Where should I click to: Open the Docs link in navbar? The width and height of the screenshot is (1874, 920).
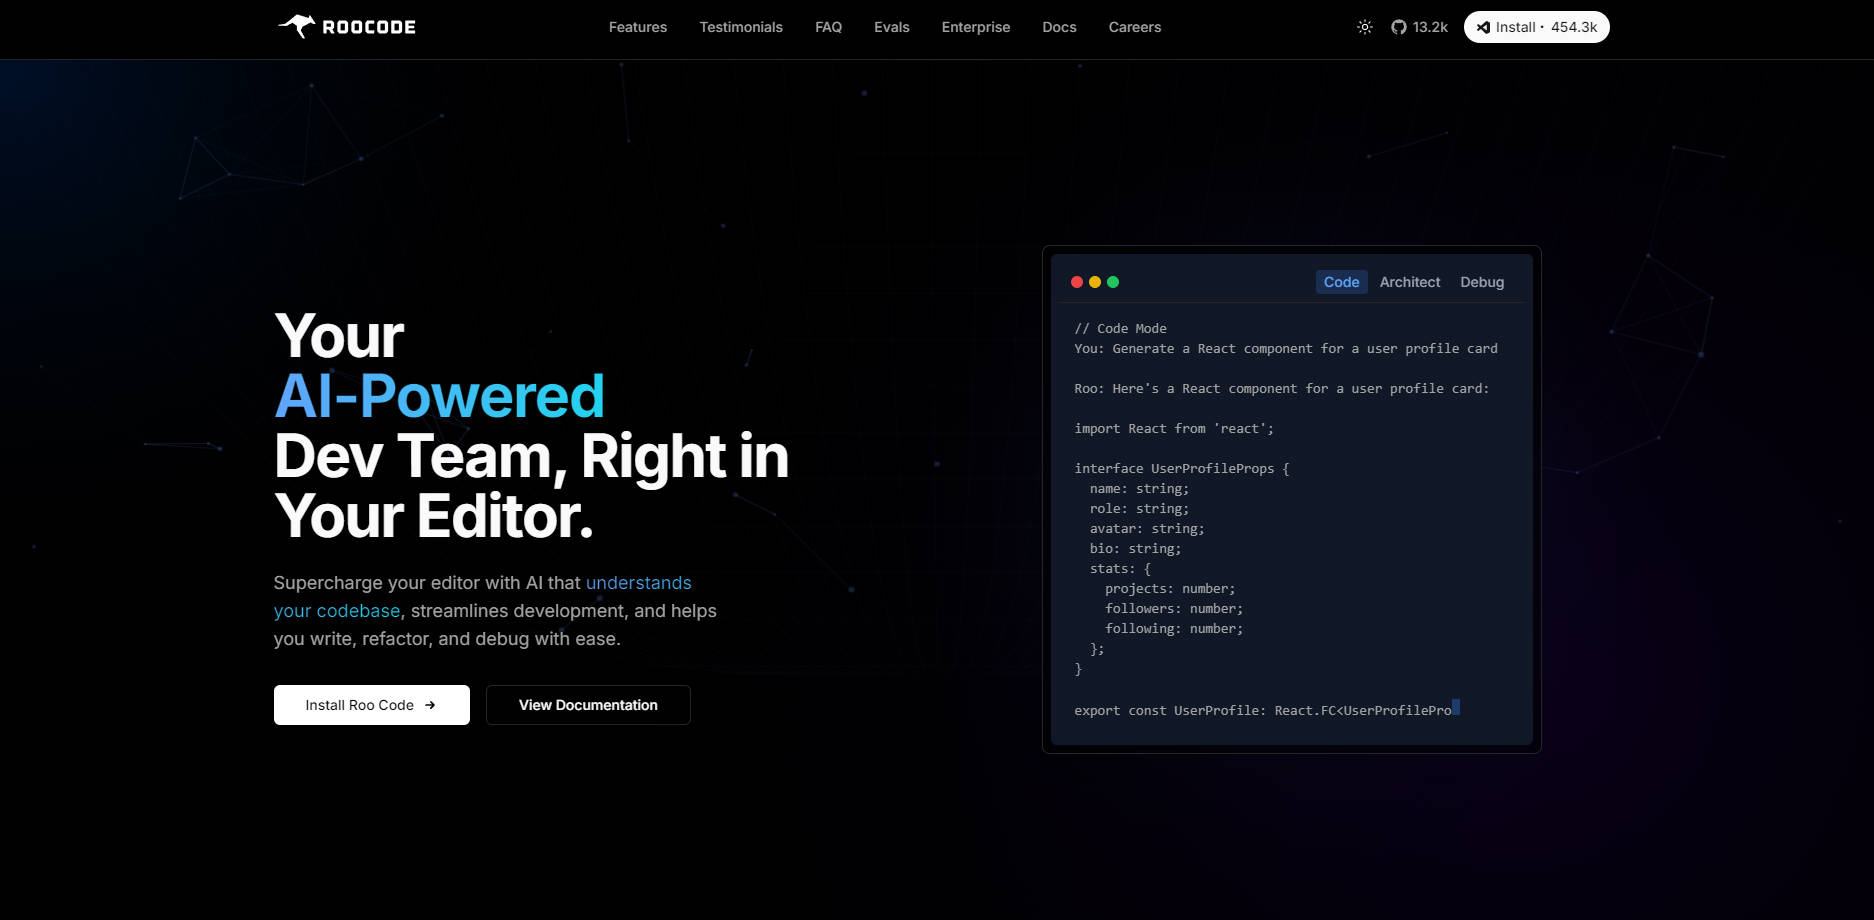tap(1059, 27)
